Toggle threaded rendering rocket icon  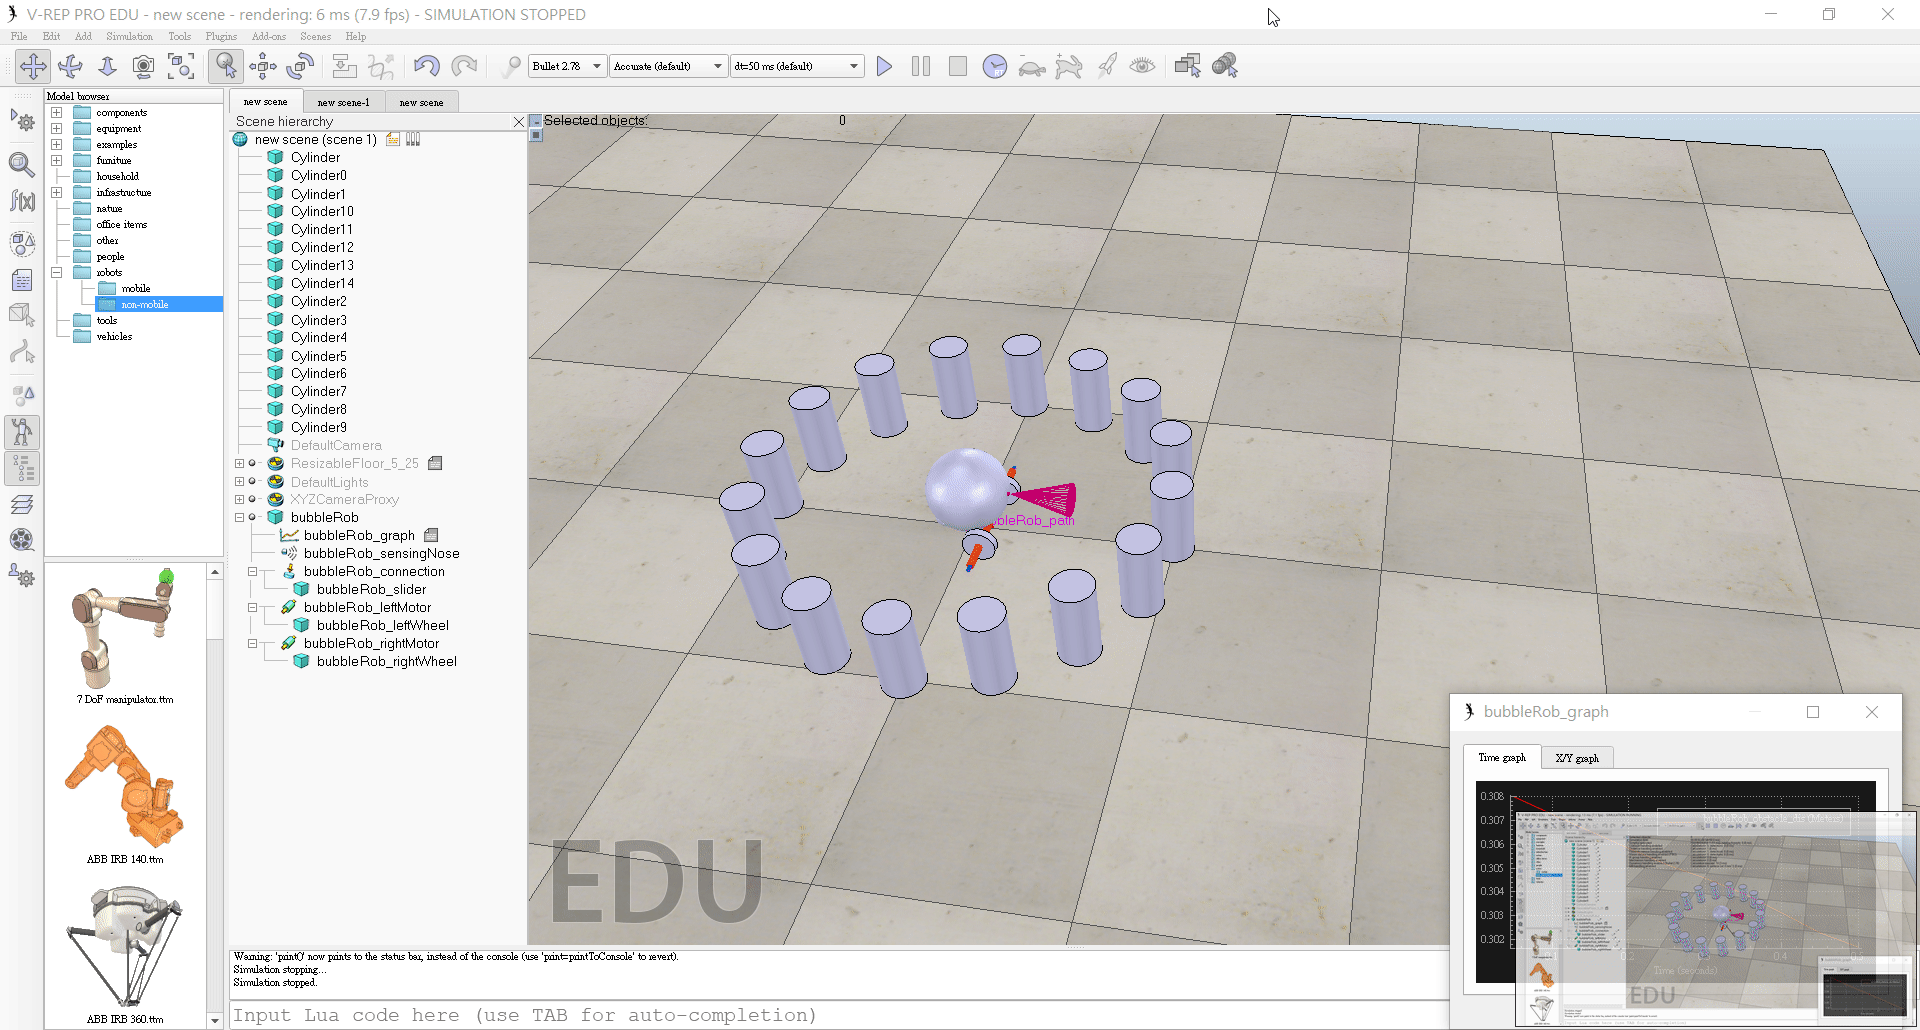pyautogui.click(x=1106, y=66)
